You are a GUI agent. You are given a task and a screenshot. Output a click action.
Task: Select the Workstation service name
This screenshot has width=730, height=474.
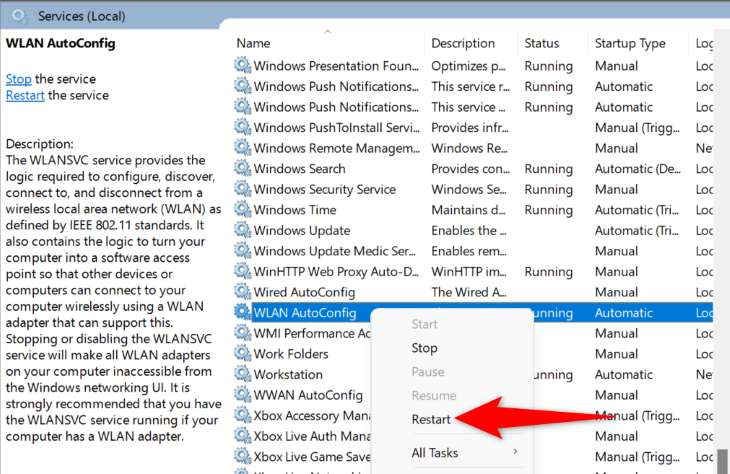[x=288, y=374]
